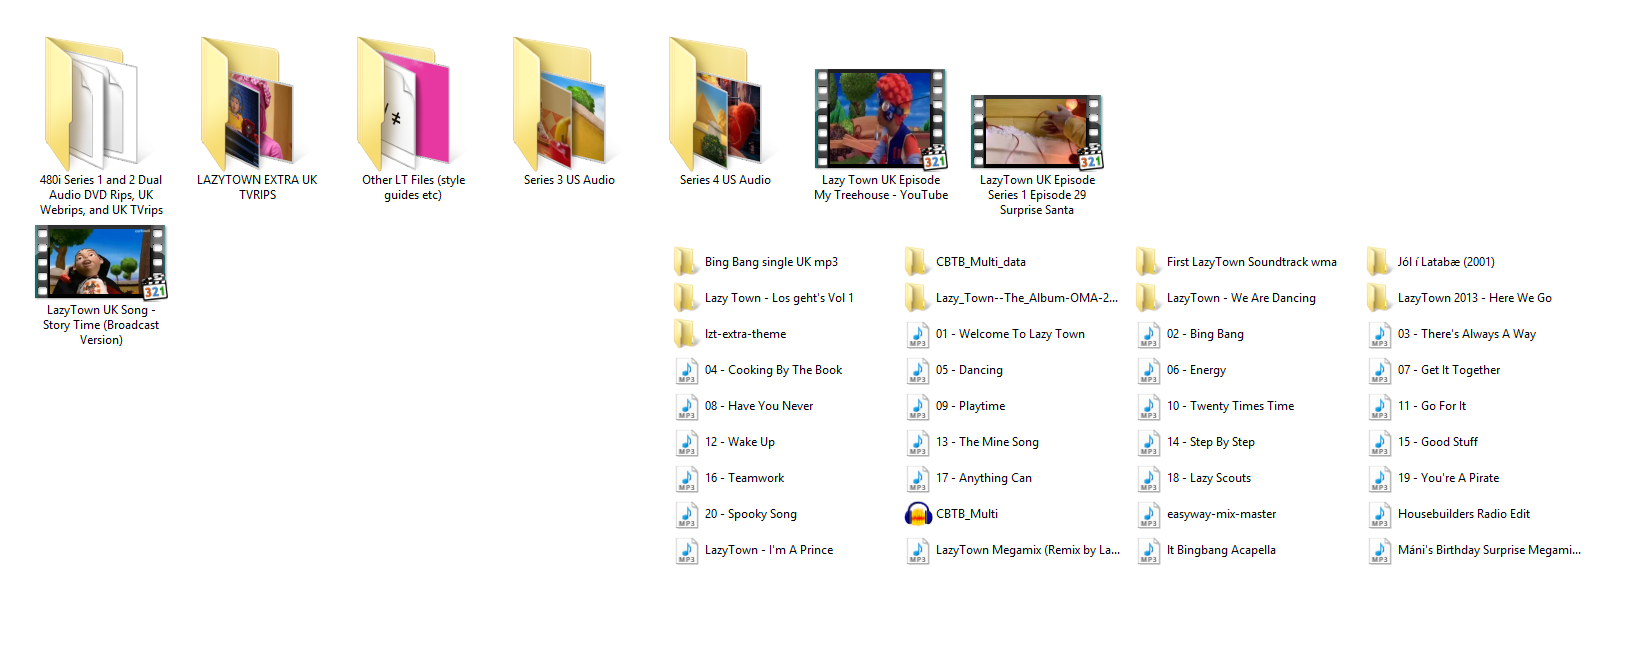Select the 19 - You're A Pirate file
The width and height of the screenshot is (1638, 664).
pos(1448,478)
